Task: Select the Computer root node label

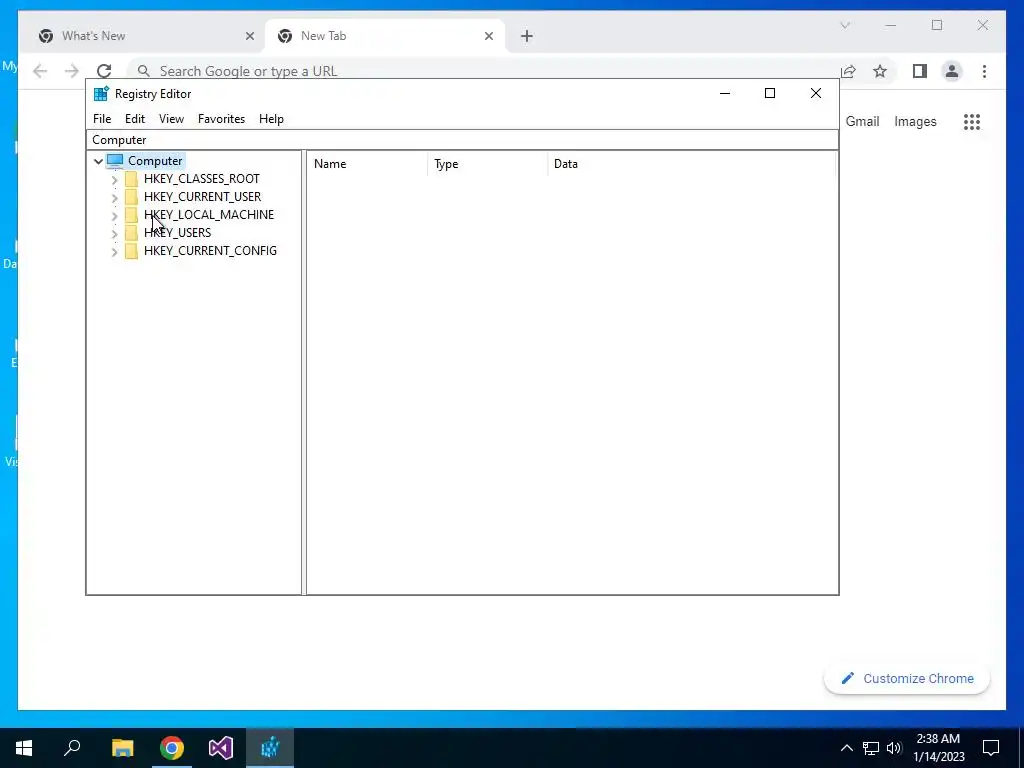Action: coord(155,161)
